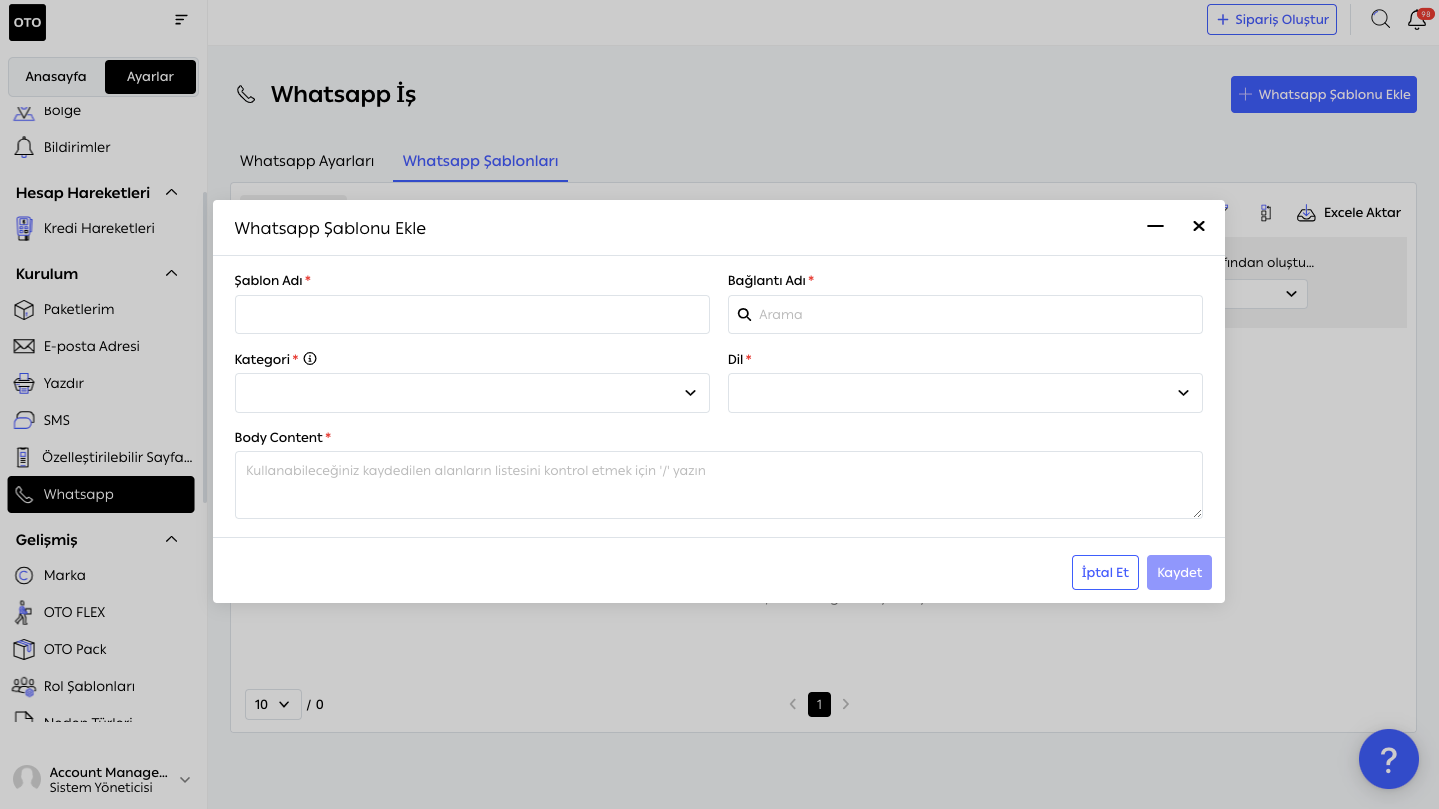The height and width of the screenshot is (809, 1439).
Task: Select Bildirimler in the sidebar
Action: (101, 147)
